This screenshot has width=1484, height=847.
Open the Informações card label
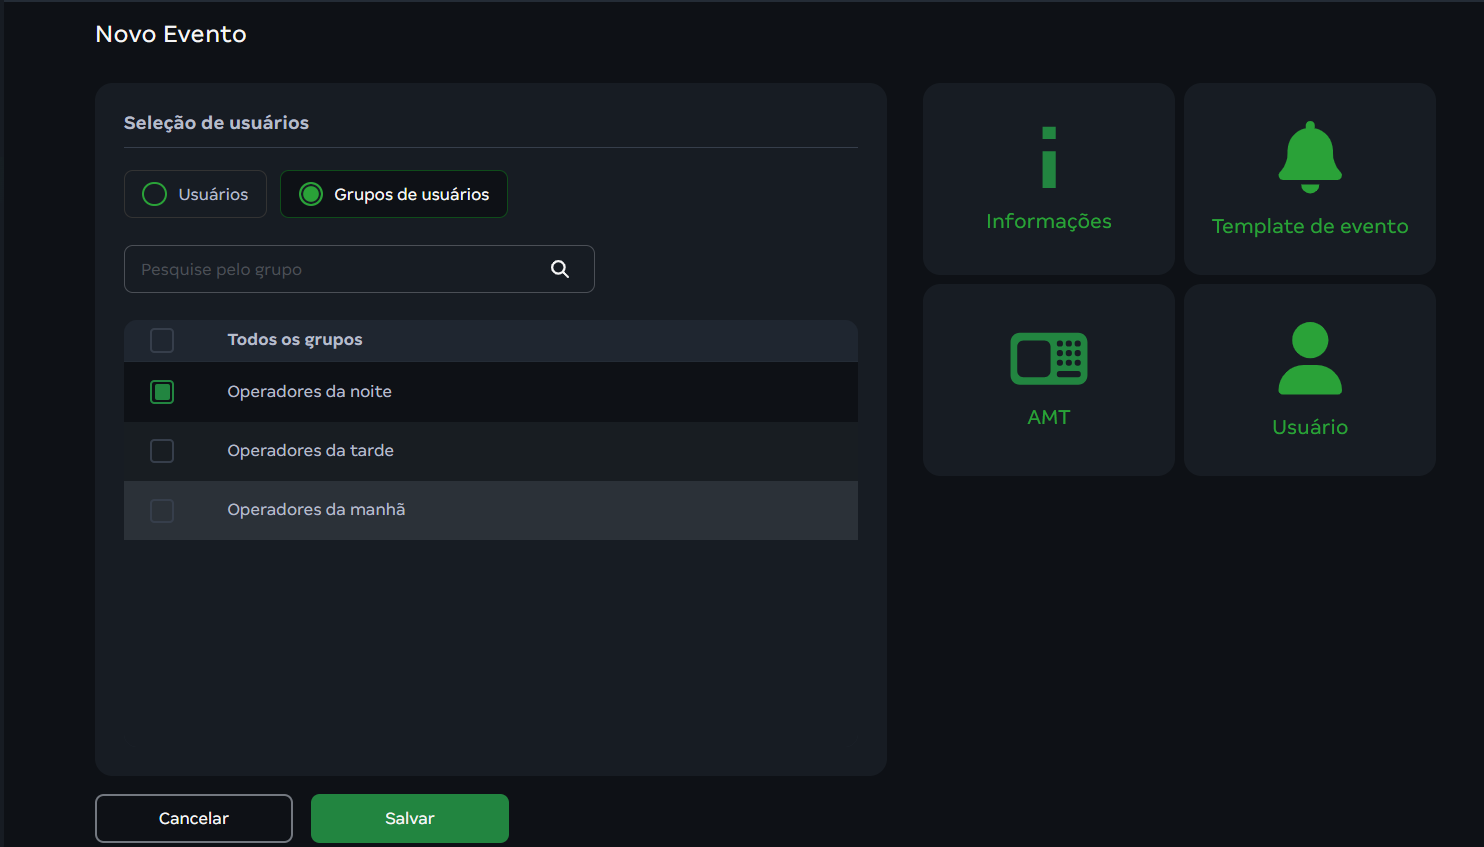tap(1048, 221)
